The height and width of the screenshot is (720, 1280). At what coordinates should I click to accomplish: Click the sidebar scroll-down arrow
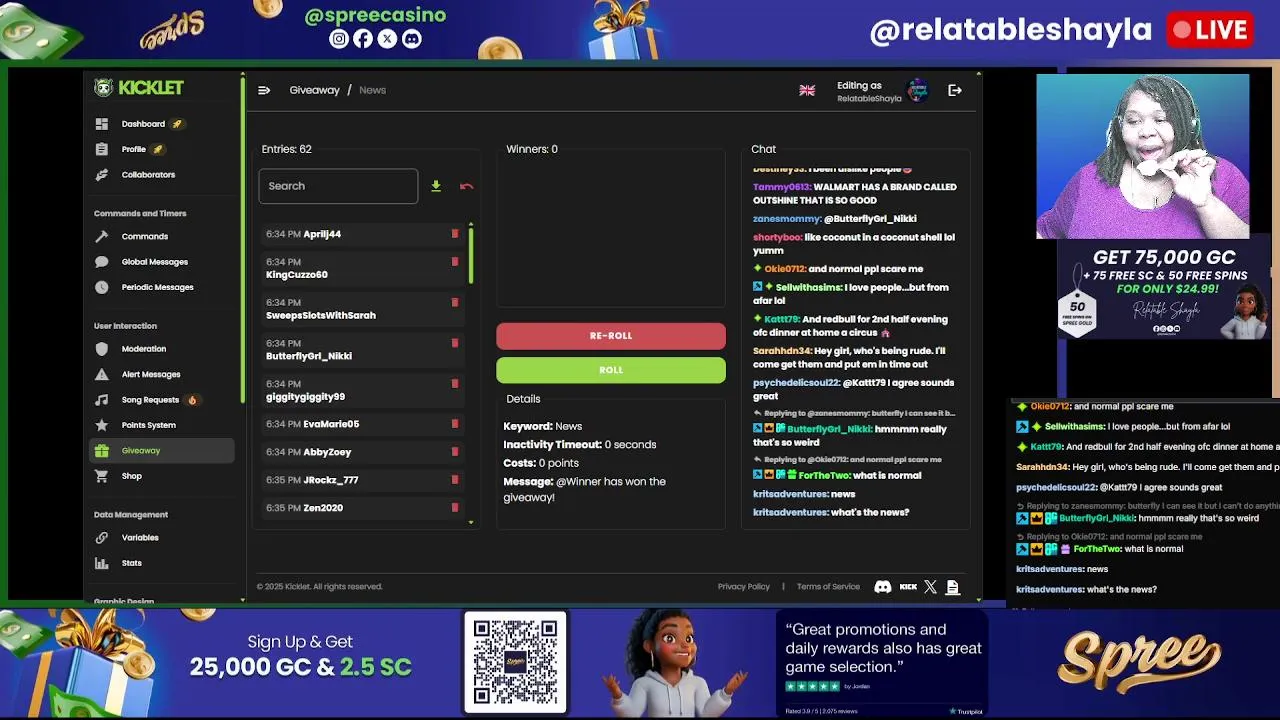242,600
